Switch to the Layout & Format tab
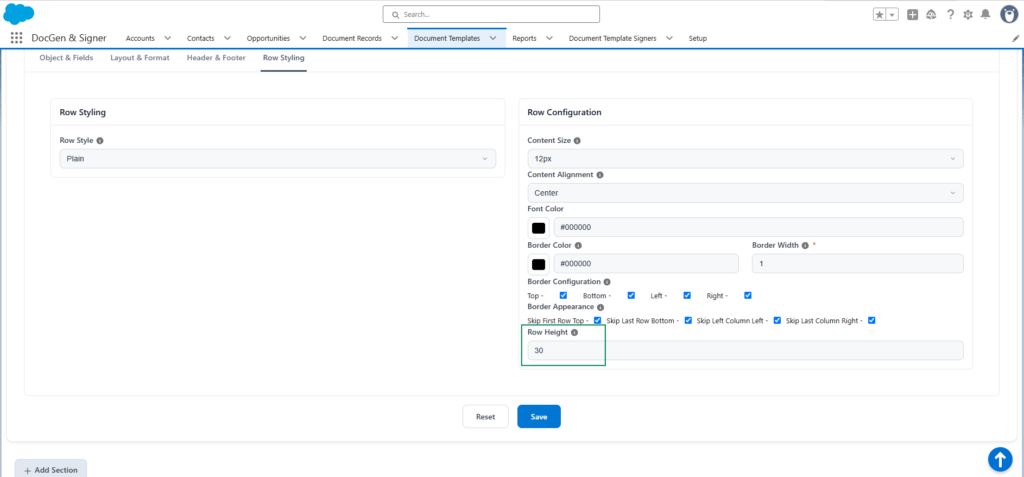The image size is (1024, 477). pos(140,58)
